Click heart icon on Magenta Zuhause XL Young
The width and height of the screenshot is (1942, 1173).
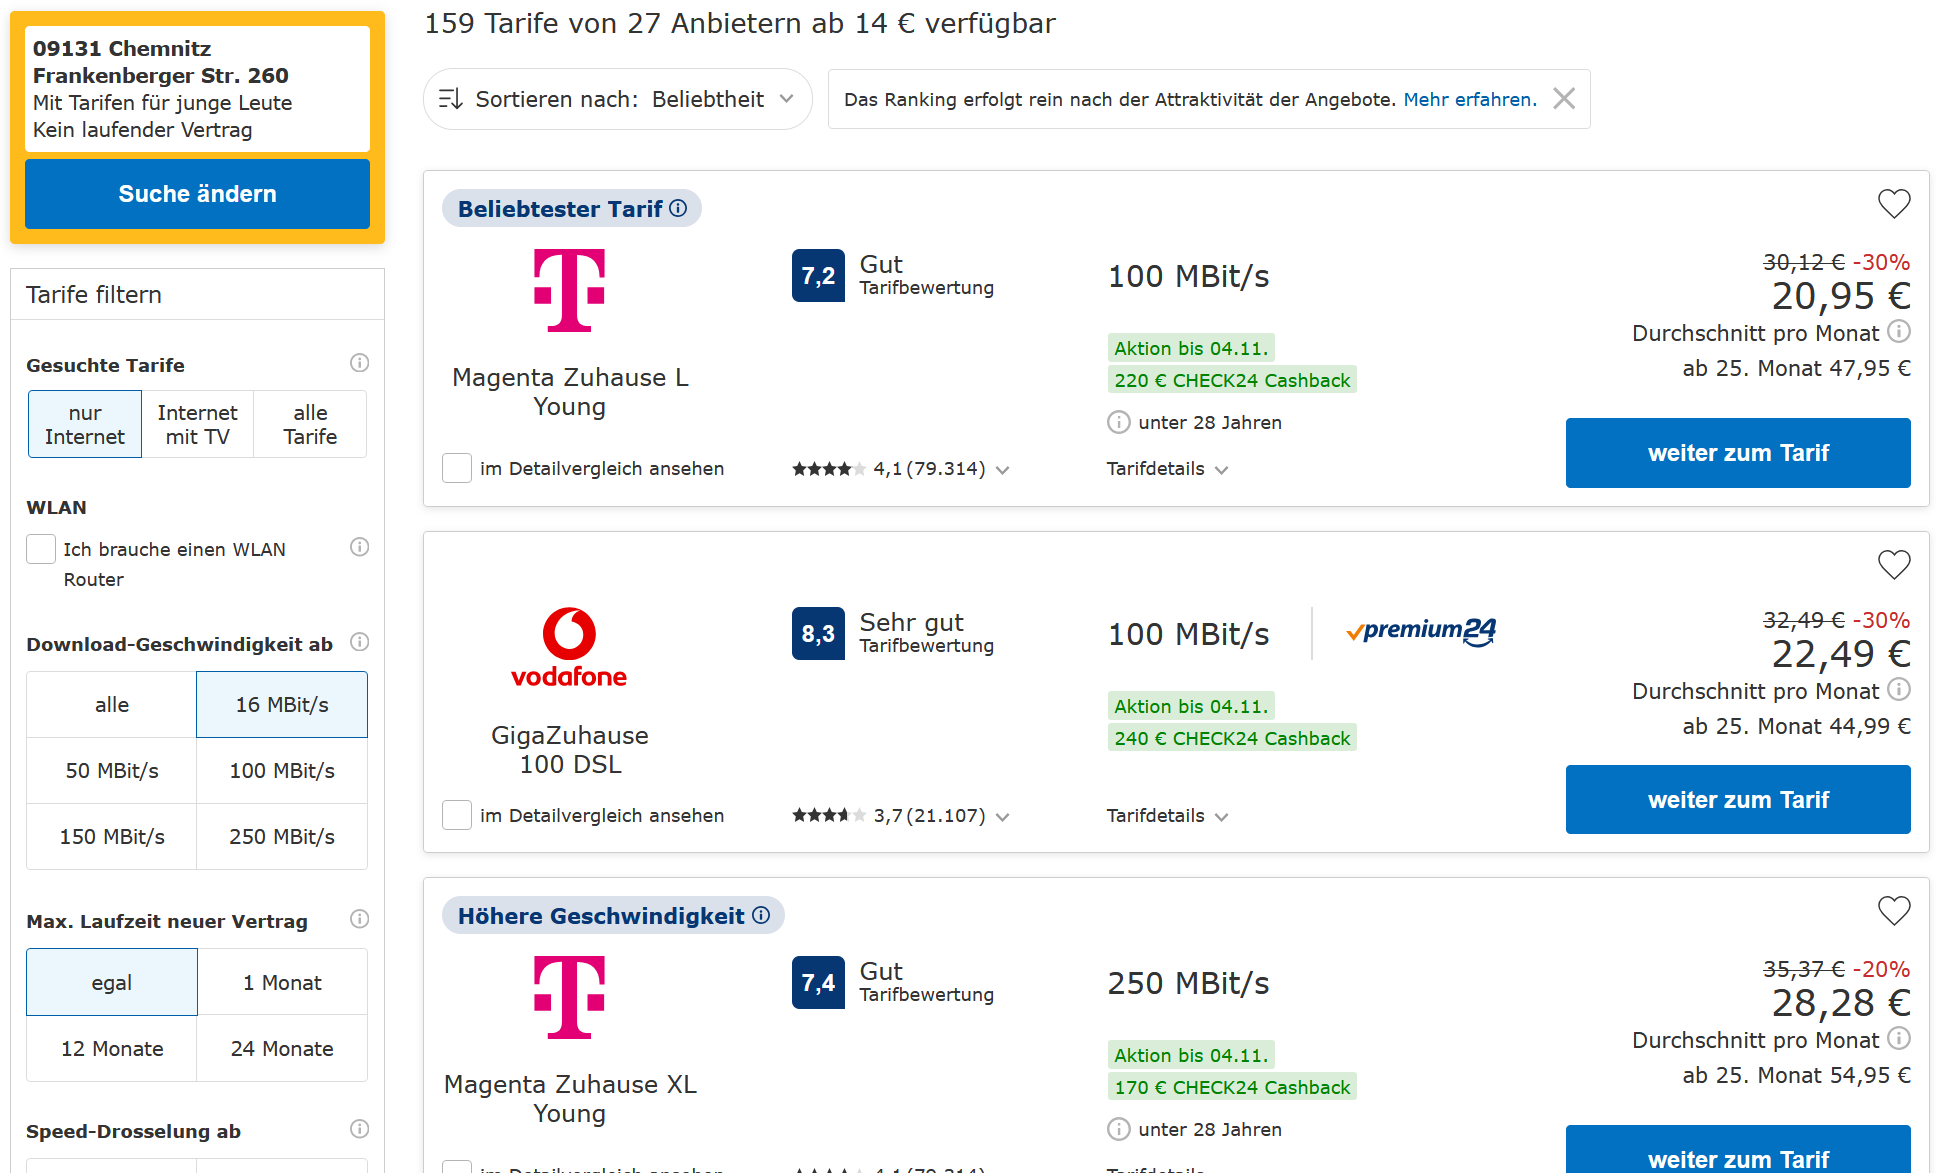pos(1894,911)
